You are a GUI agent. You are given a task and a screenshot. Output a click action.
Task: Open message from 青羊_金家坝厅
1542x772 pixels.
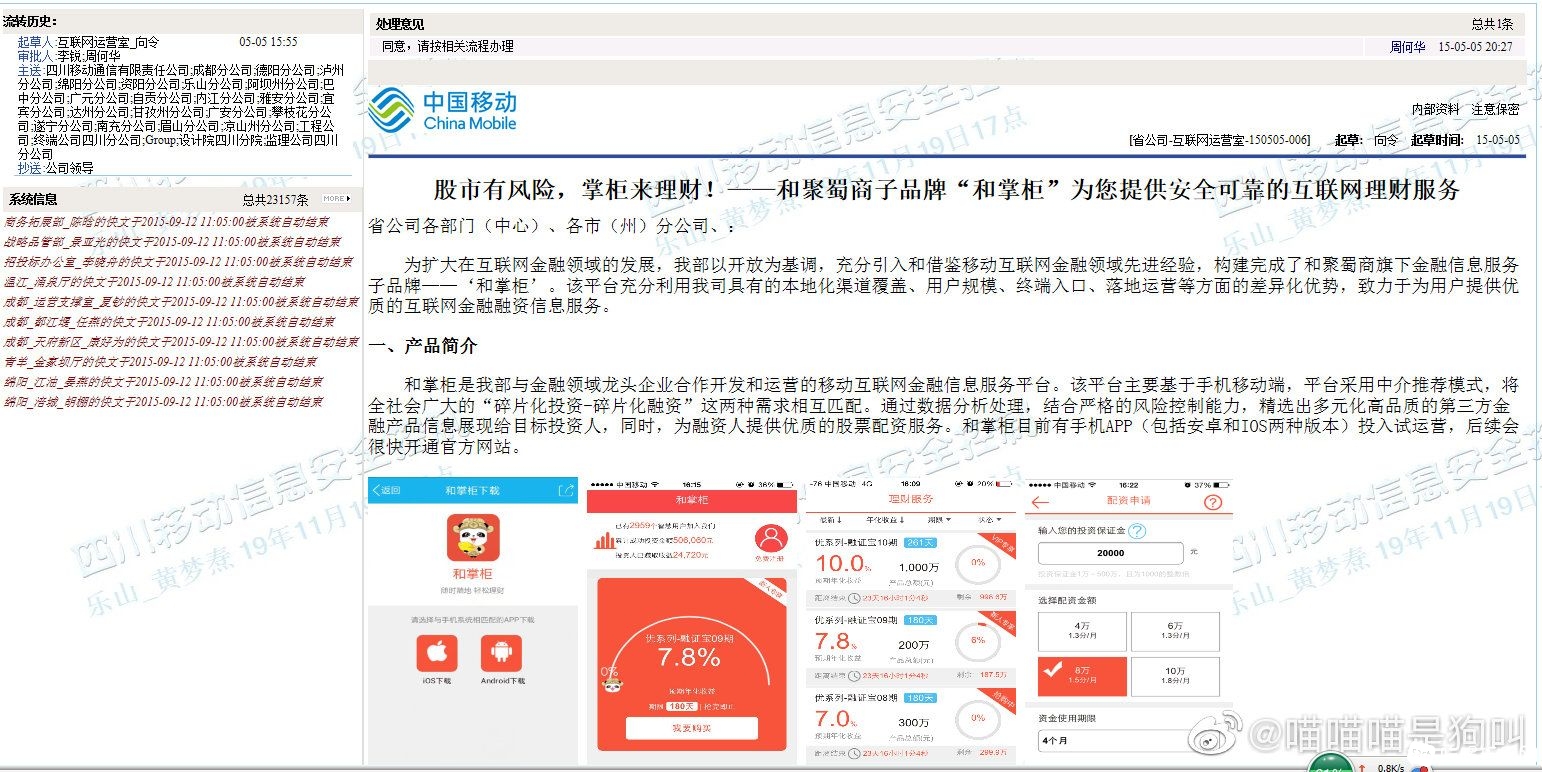(x=160, y=362)
